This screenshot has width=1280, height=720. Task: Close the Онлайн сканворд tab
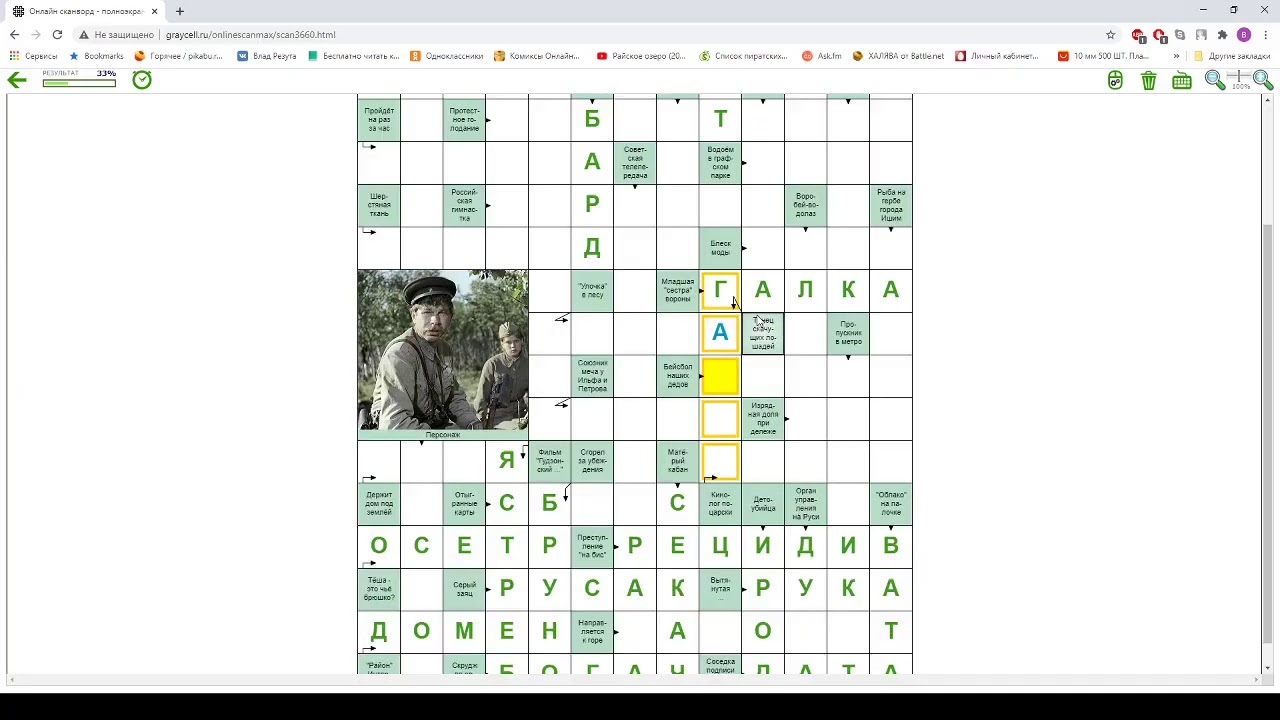pos(154,11)
